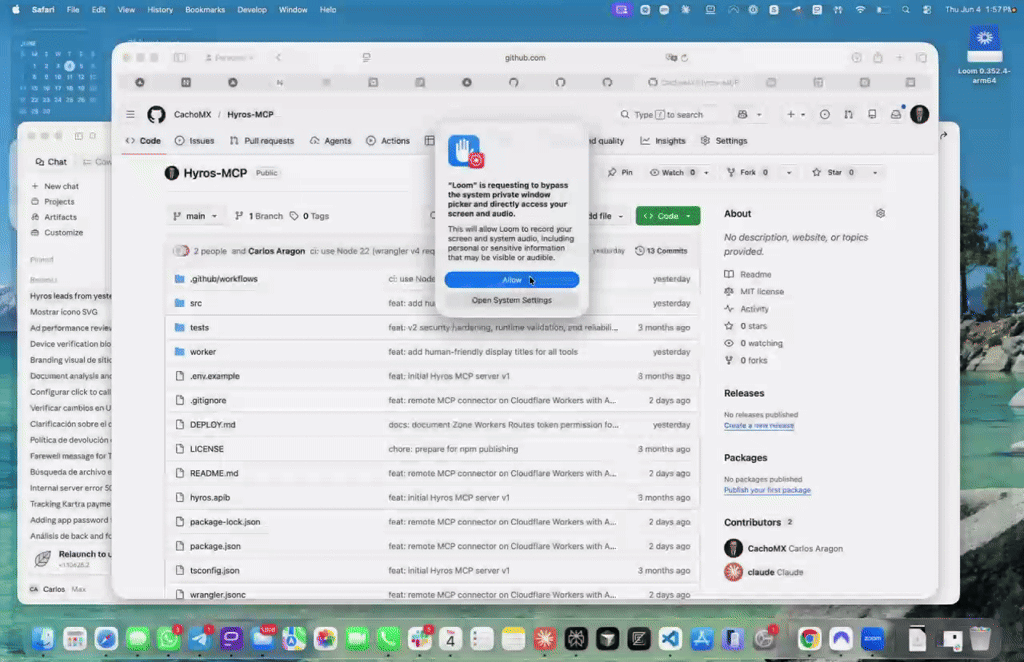Screen dimensions: 1024x662
Task: Open the user profile avatar
Action: click(920, 114)
